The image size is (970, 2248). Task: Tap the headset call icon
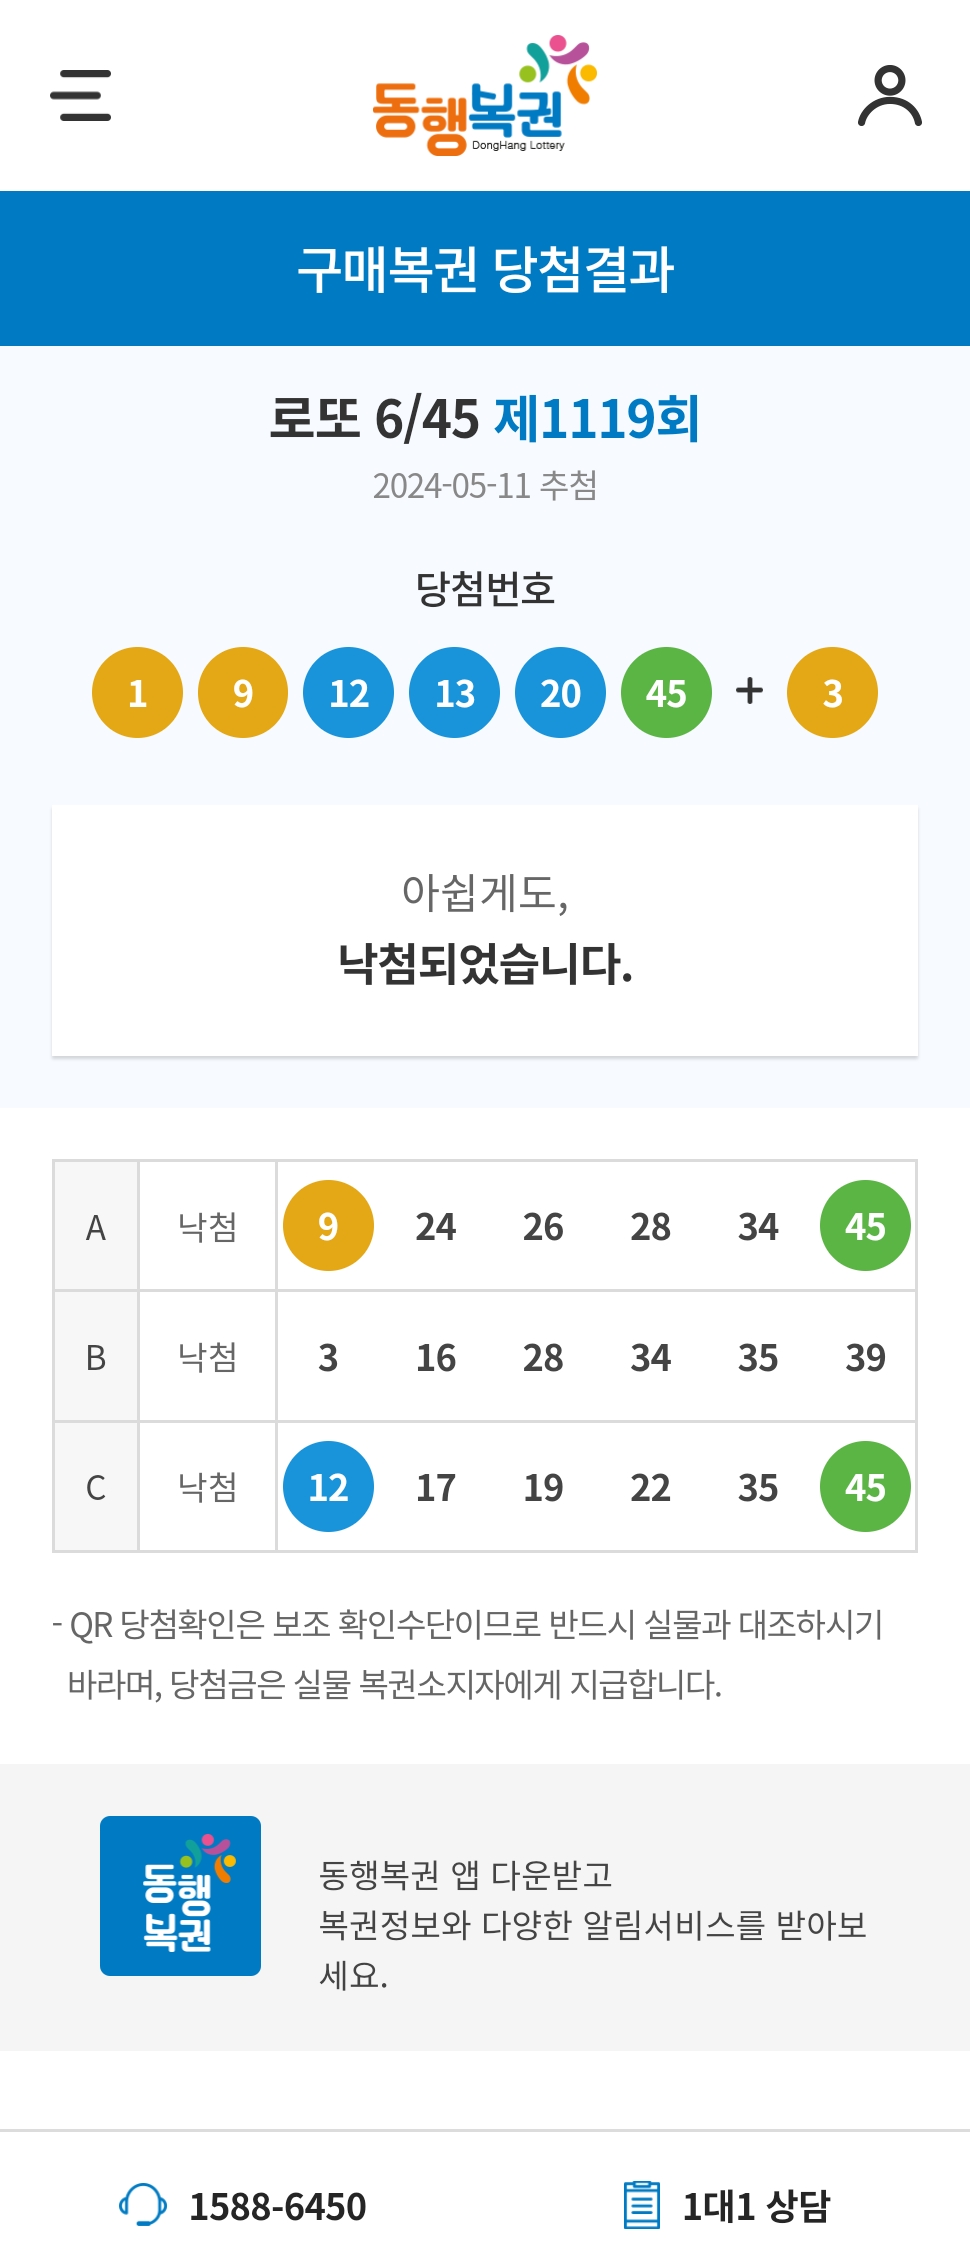coord(143,2205)
